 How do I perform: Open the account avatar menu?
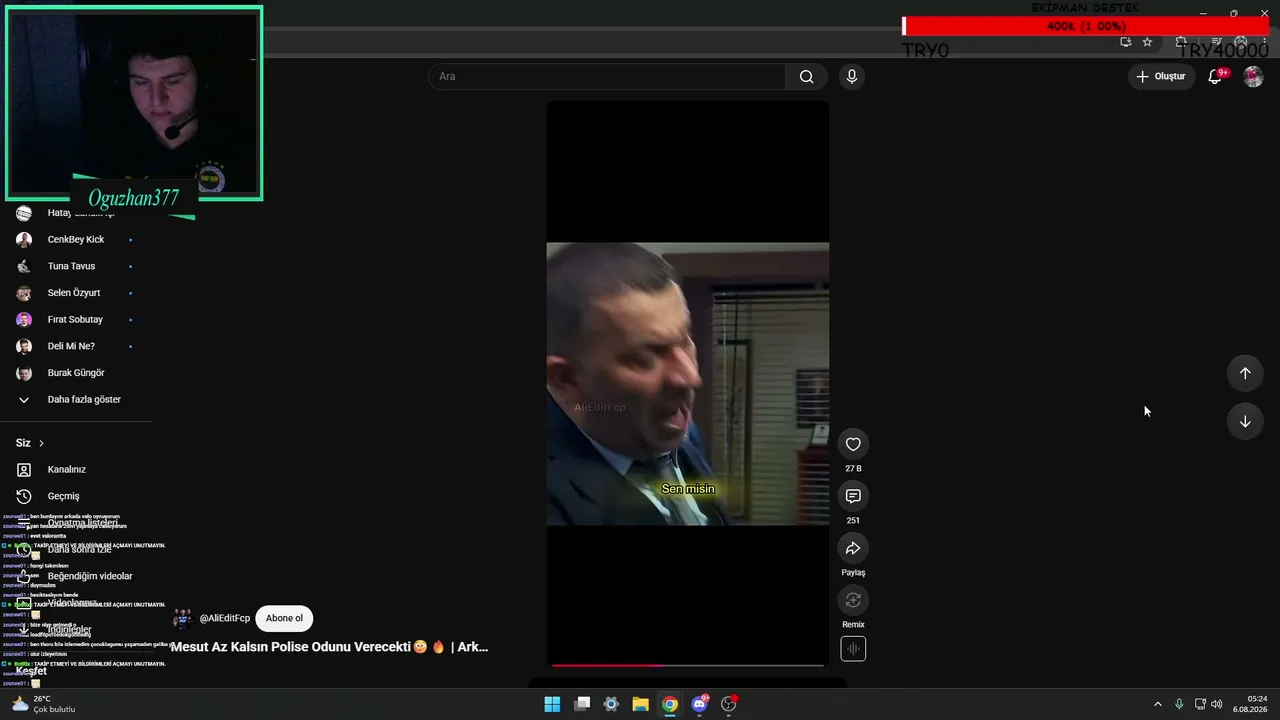(x=1253, y=77)
